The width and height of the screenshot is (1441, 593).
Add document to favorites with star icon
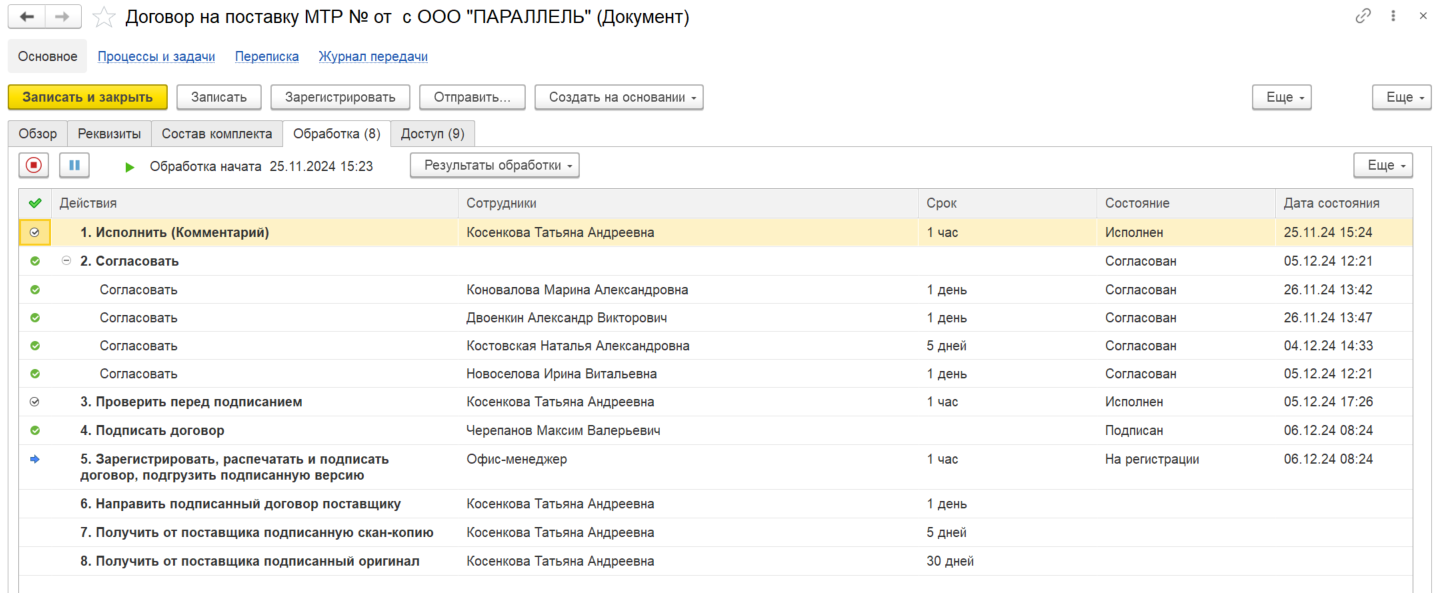(103, 17)
